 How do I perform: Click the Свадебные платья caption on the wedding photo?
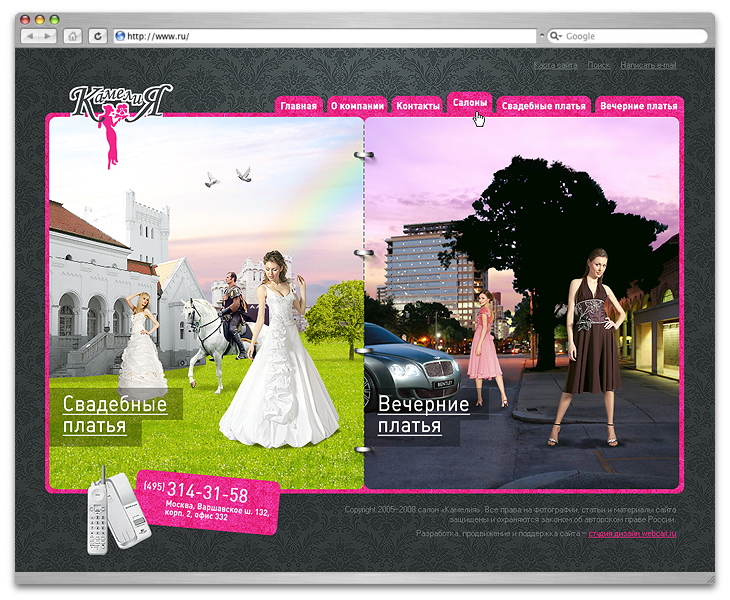[x=114, y=415]
